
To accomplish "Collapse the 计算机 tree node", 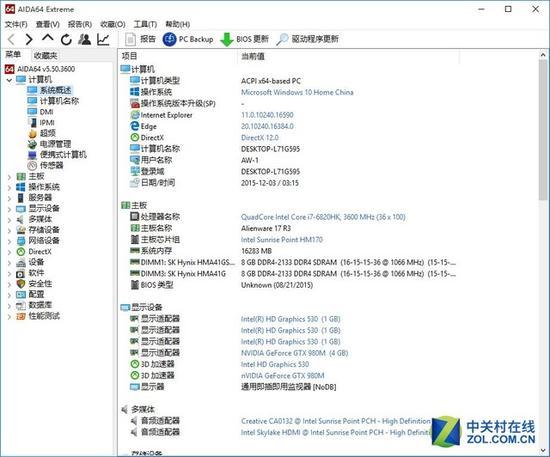I will click(9, 80).
